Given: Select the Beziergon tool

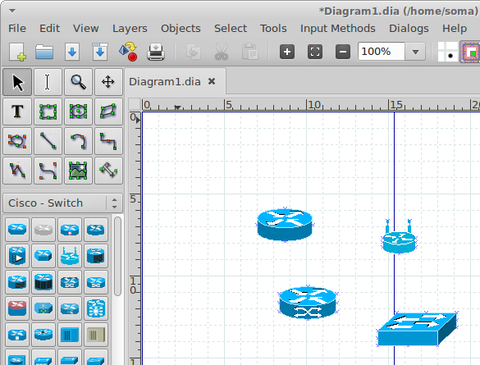Looking at the screenshot, I should pos(17,141).
